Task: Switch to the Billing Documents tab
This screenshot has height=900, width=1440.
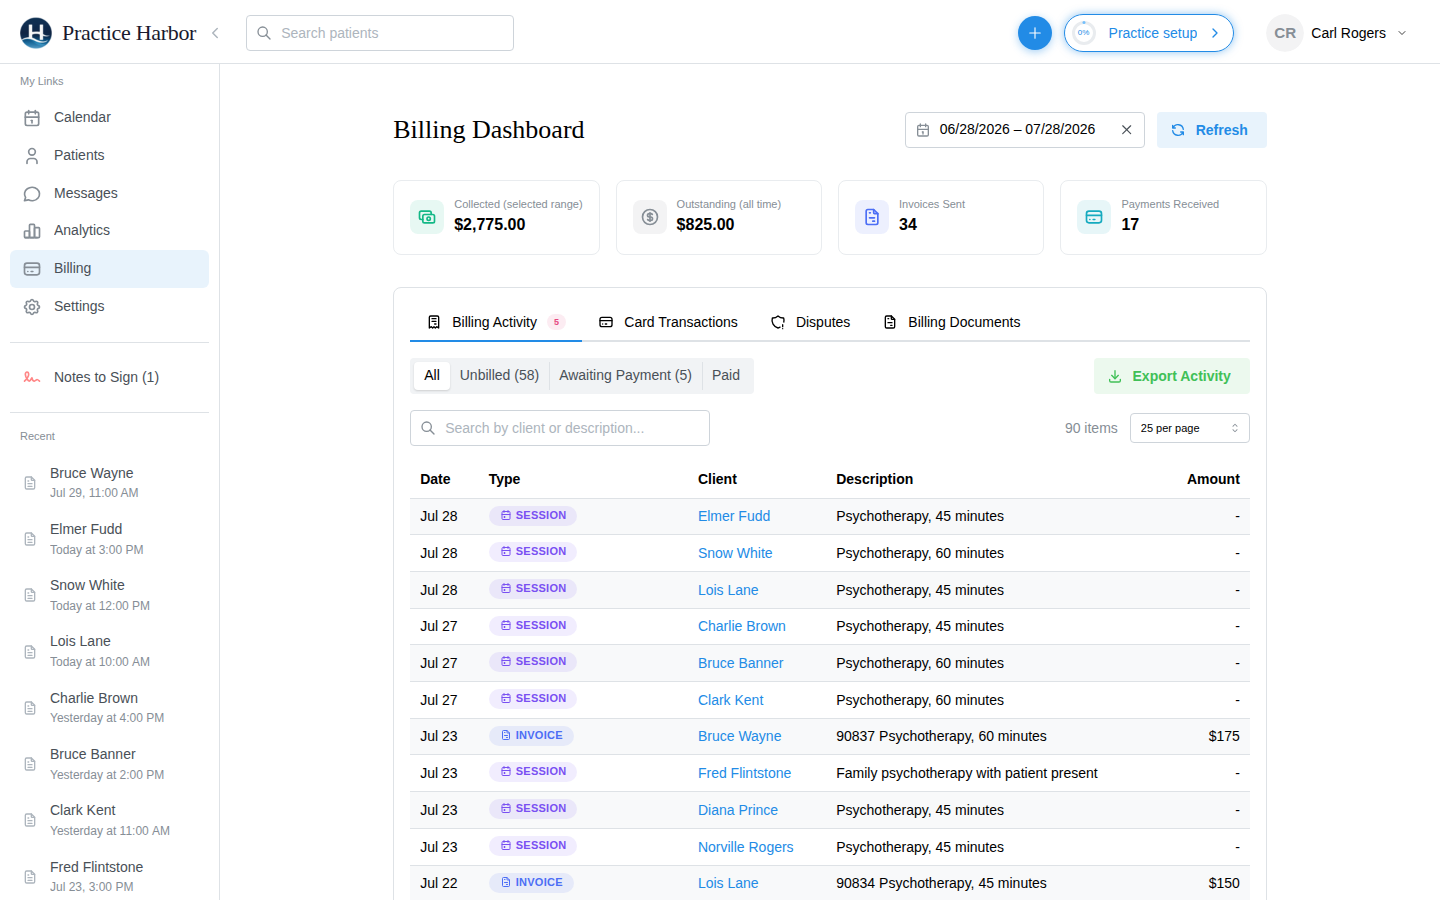Action: [x=951, y=322]
